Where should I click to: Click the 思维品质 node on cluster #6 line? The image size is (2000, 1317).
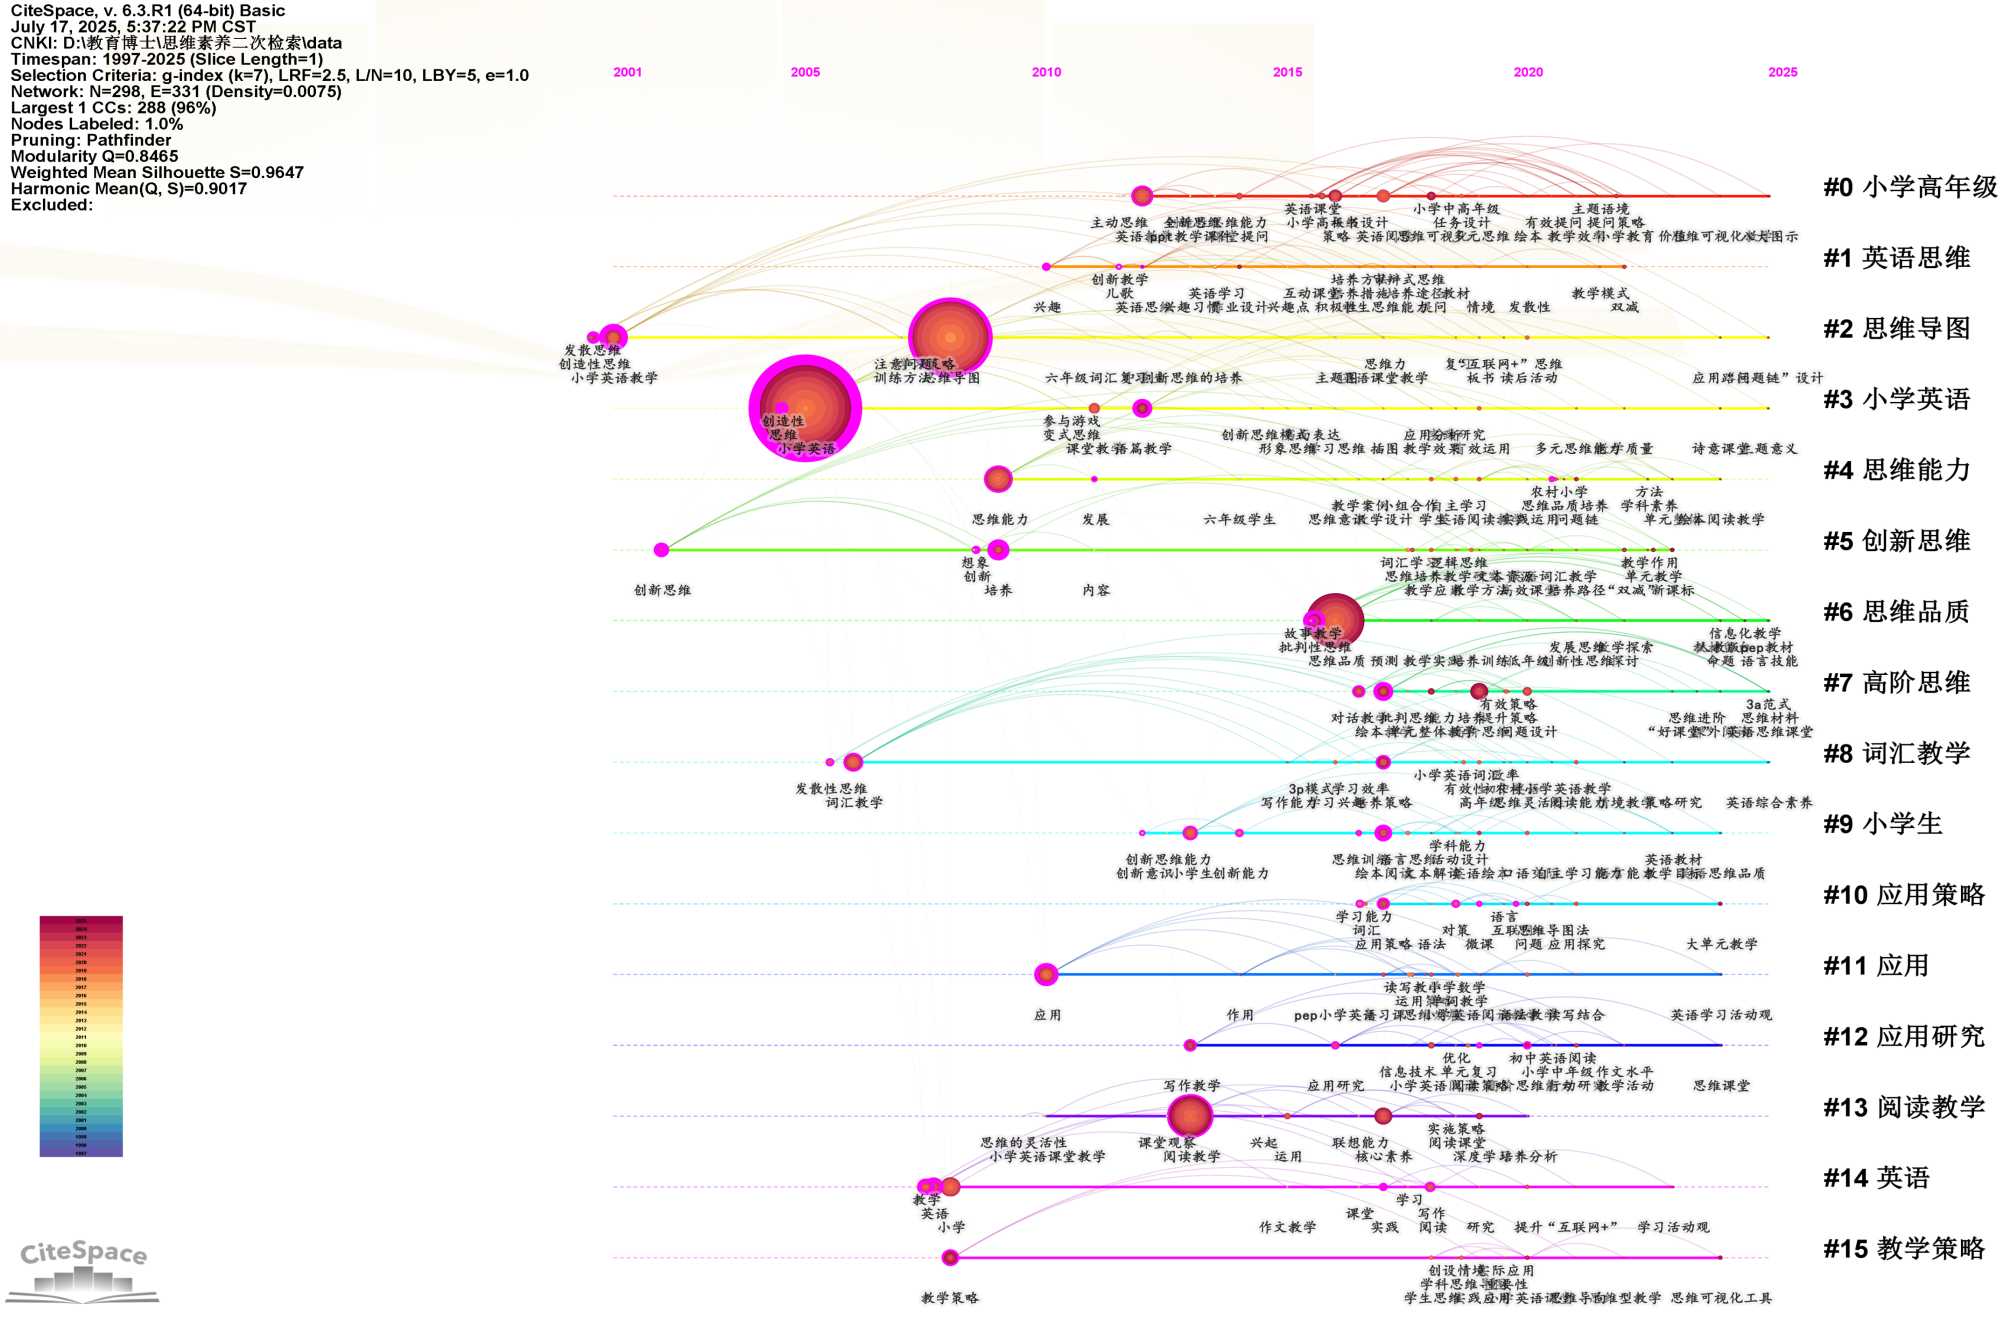pos(1334,620)
